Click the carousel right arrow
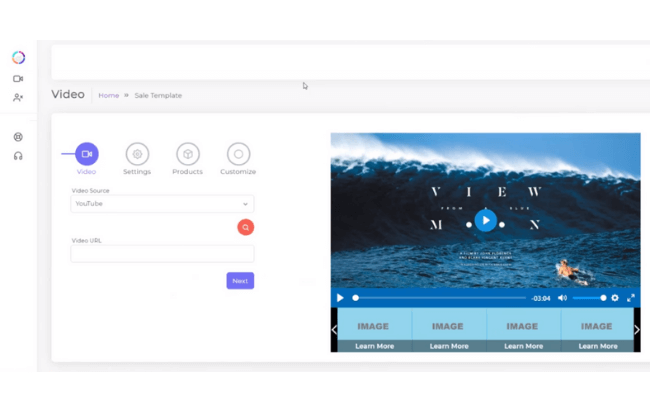 637,330
